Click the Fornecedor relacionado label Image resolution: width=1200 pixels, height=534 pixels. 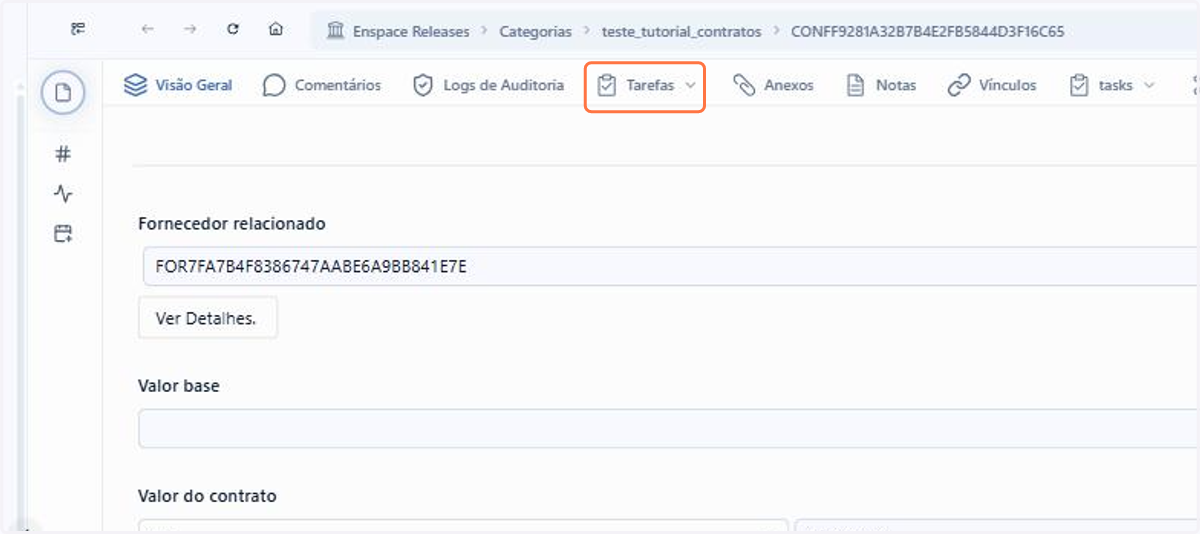232,224
